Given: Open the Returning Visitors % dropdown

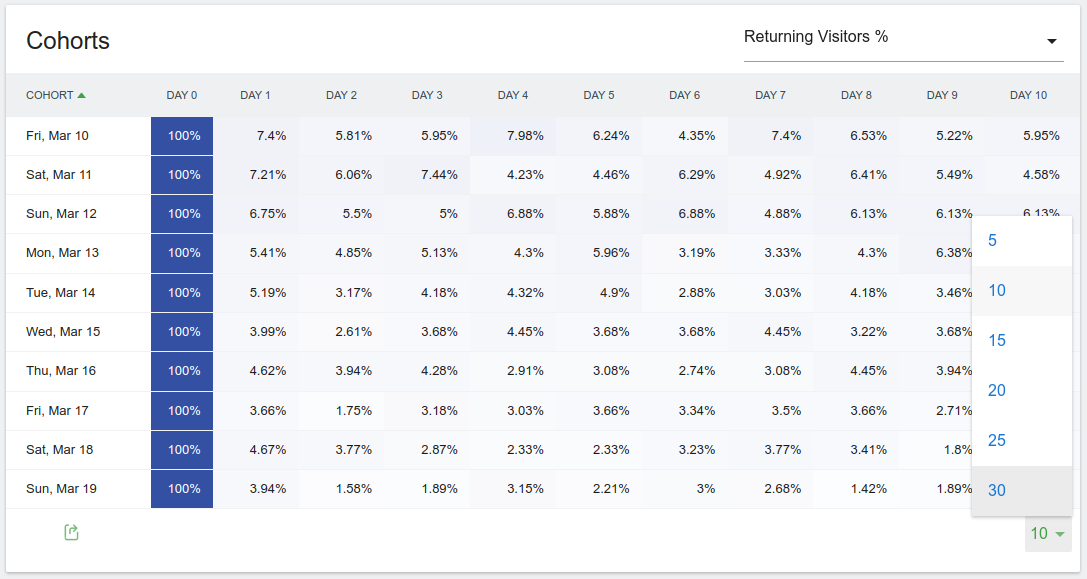Looking at the screenshot, I should click(x=900, y=38).
